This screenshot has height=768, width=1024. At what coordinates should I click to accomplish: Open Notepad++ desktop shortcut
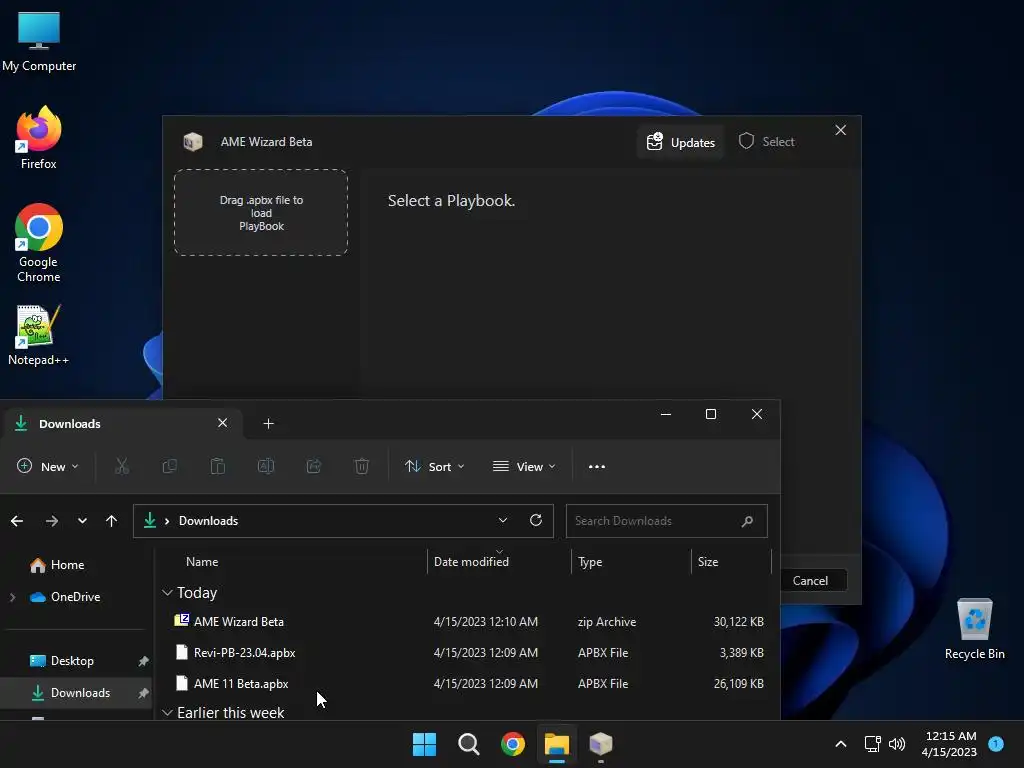tap(39, 335)
